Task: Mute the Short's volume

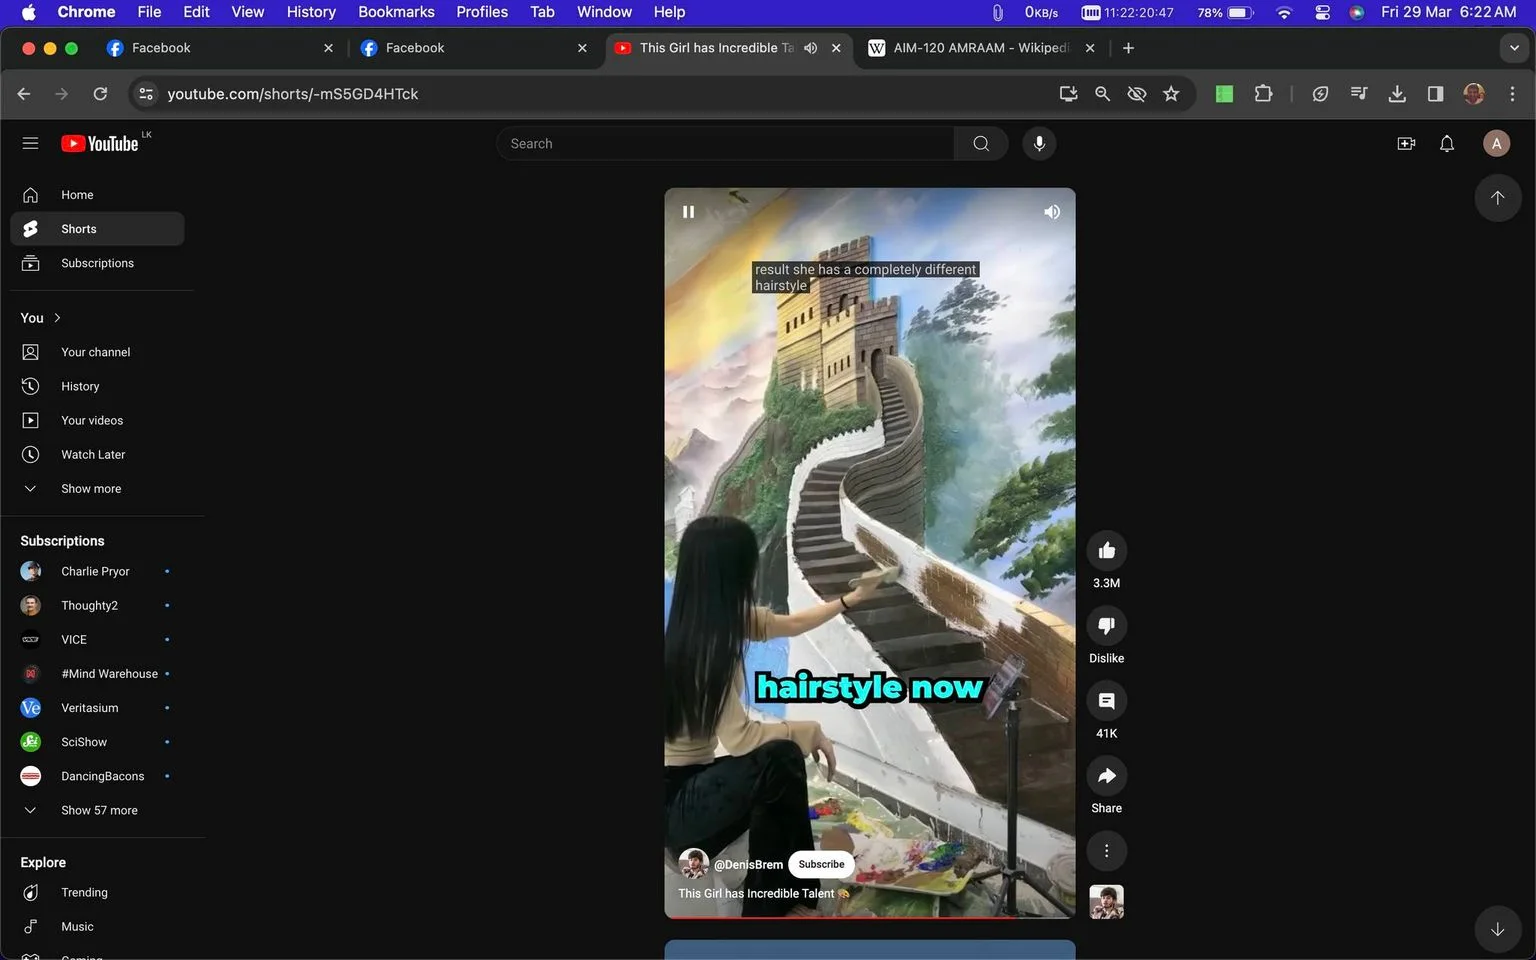Action: (1052, 212)
